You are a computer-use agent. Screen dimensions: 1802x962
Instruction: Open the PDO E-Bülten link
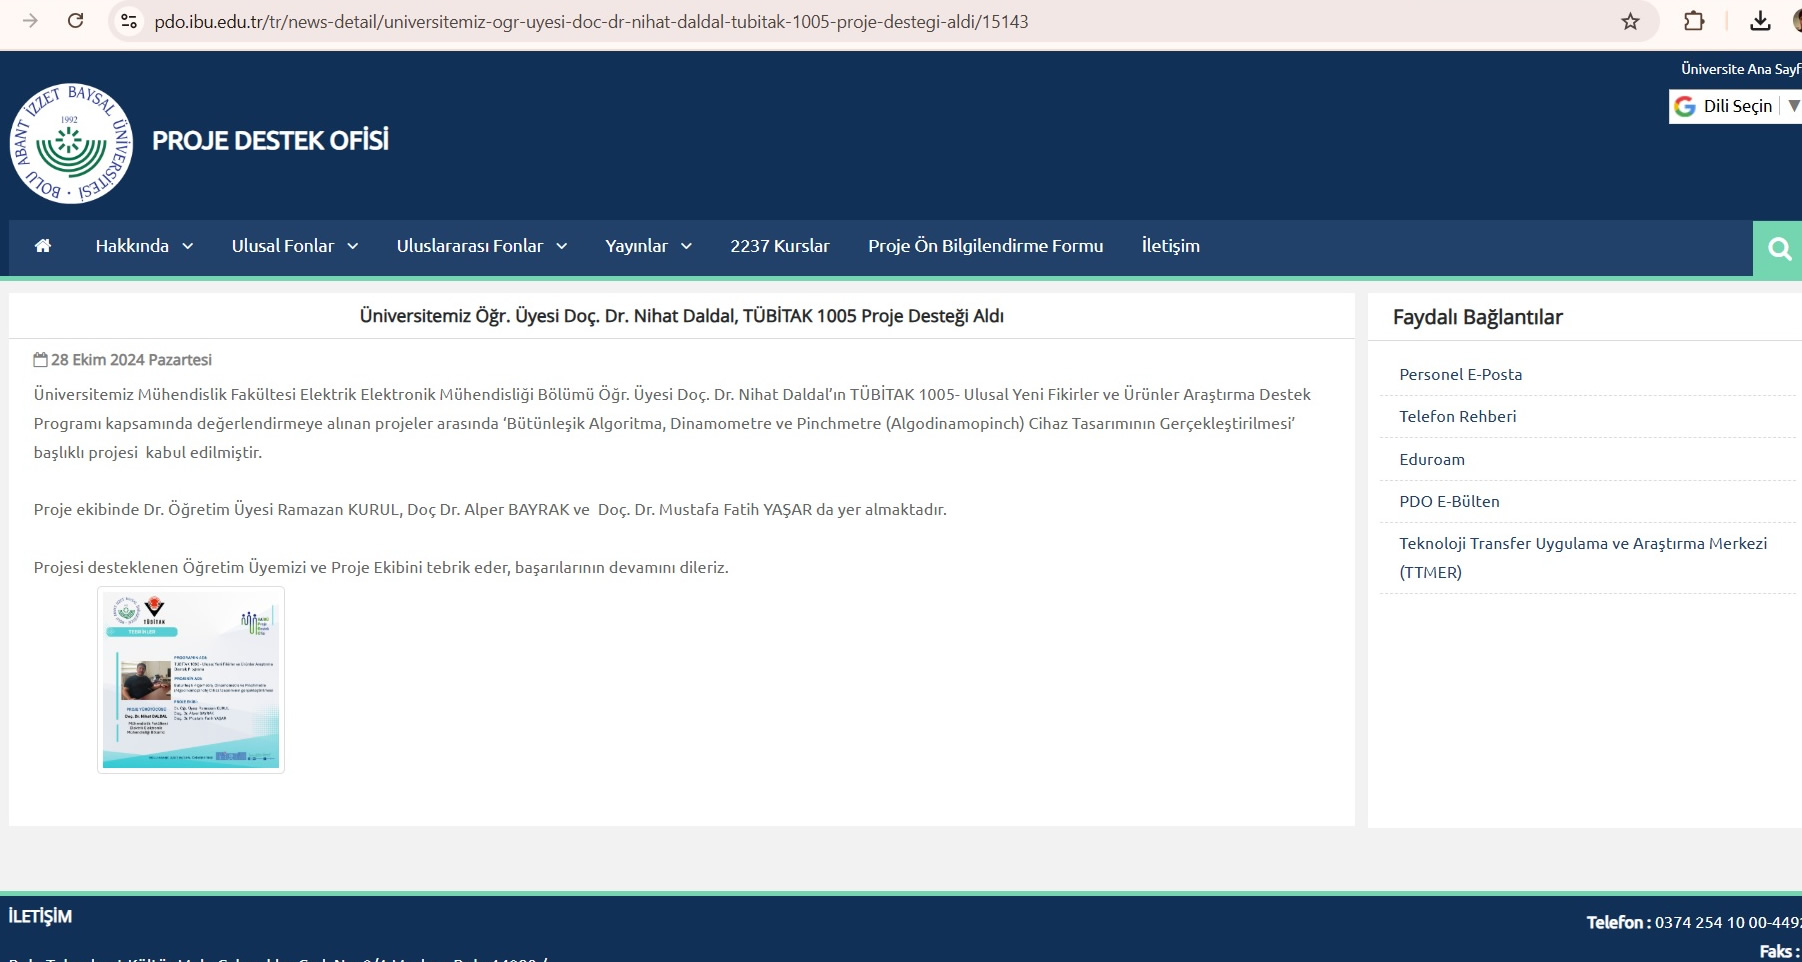click(x=1449, y=502)
